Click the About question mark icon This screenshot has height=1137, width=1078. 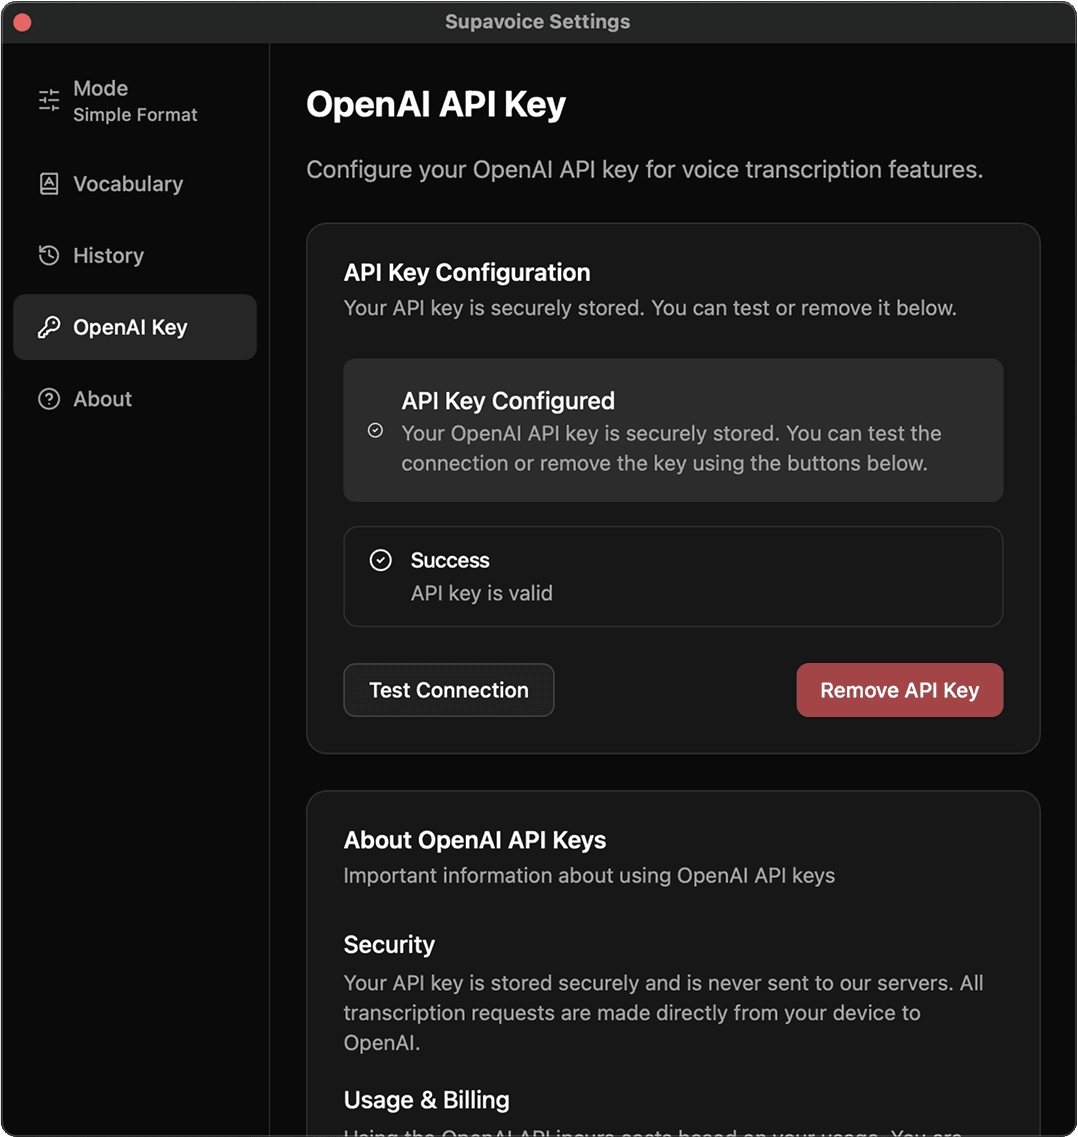pos(49,399)
